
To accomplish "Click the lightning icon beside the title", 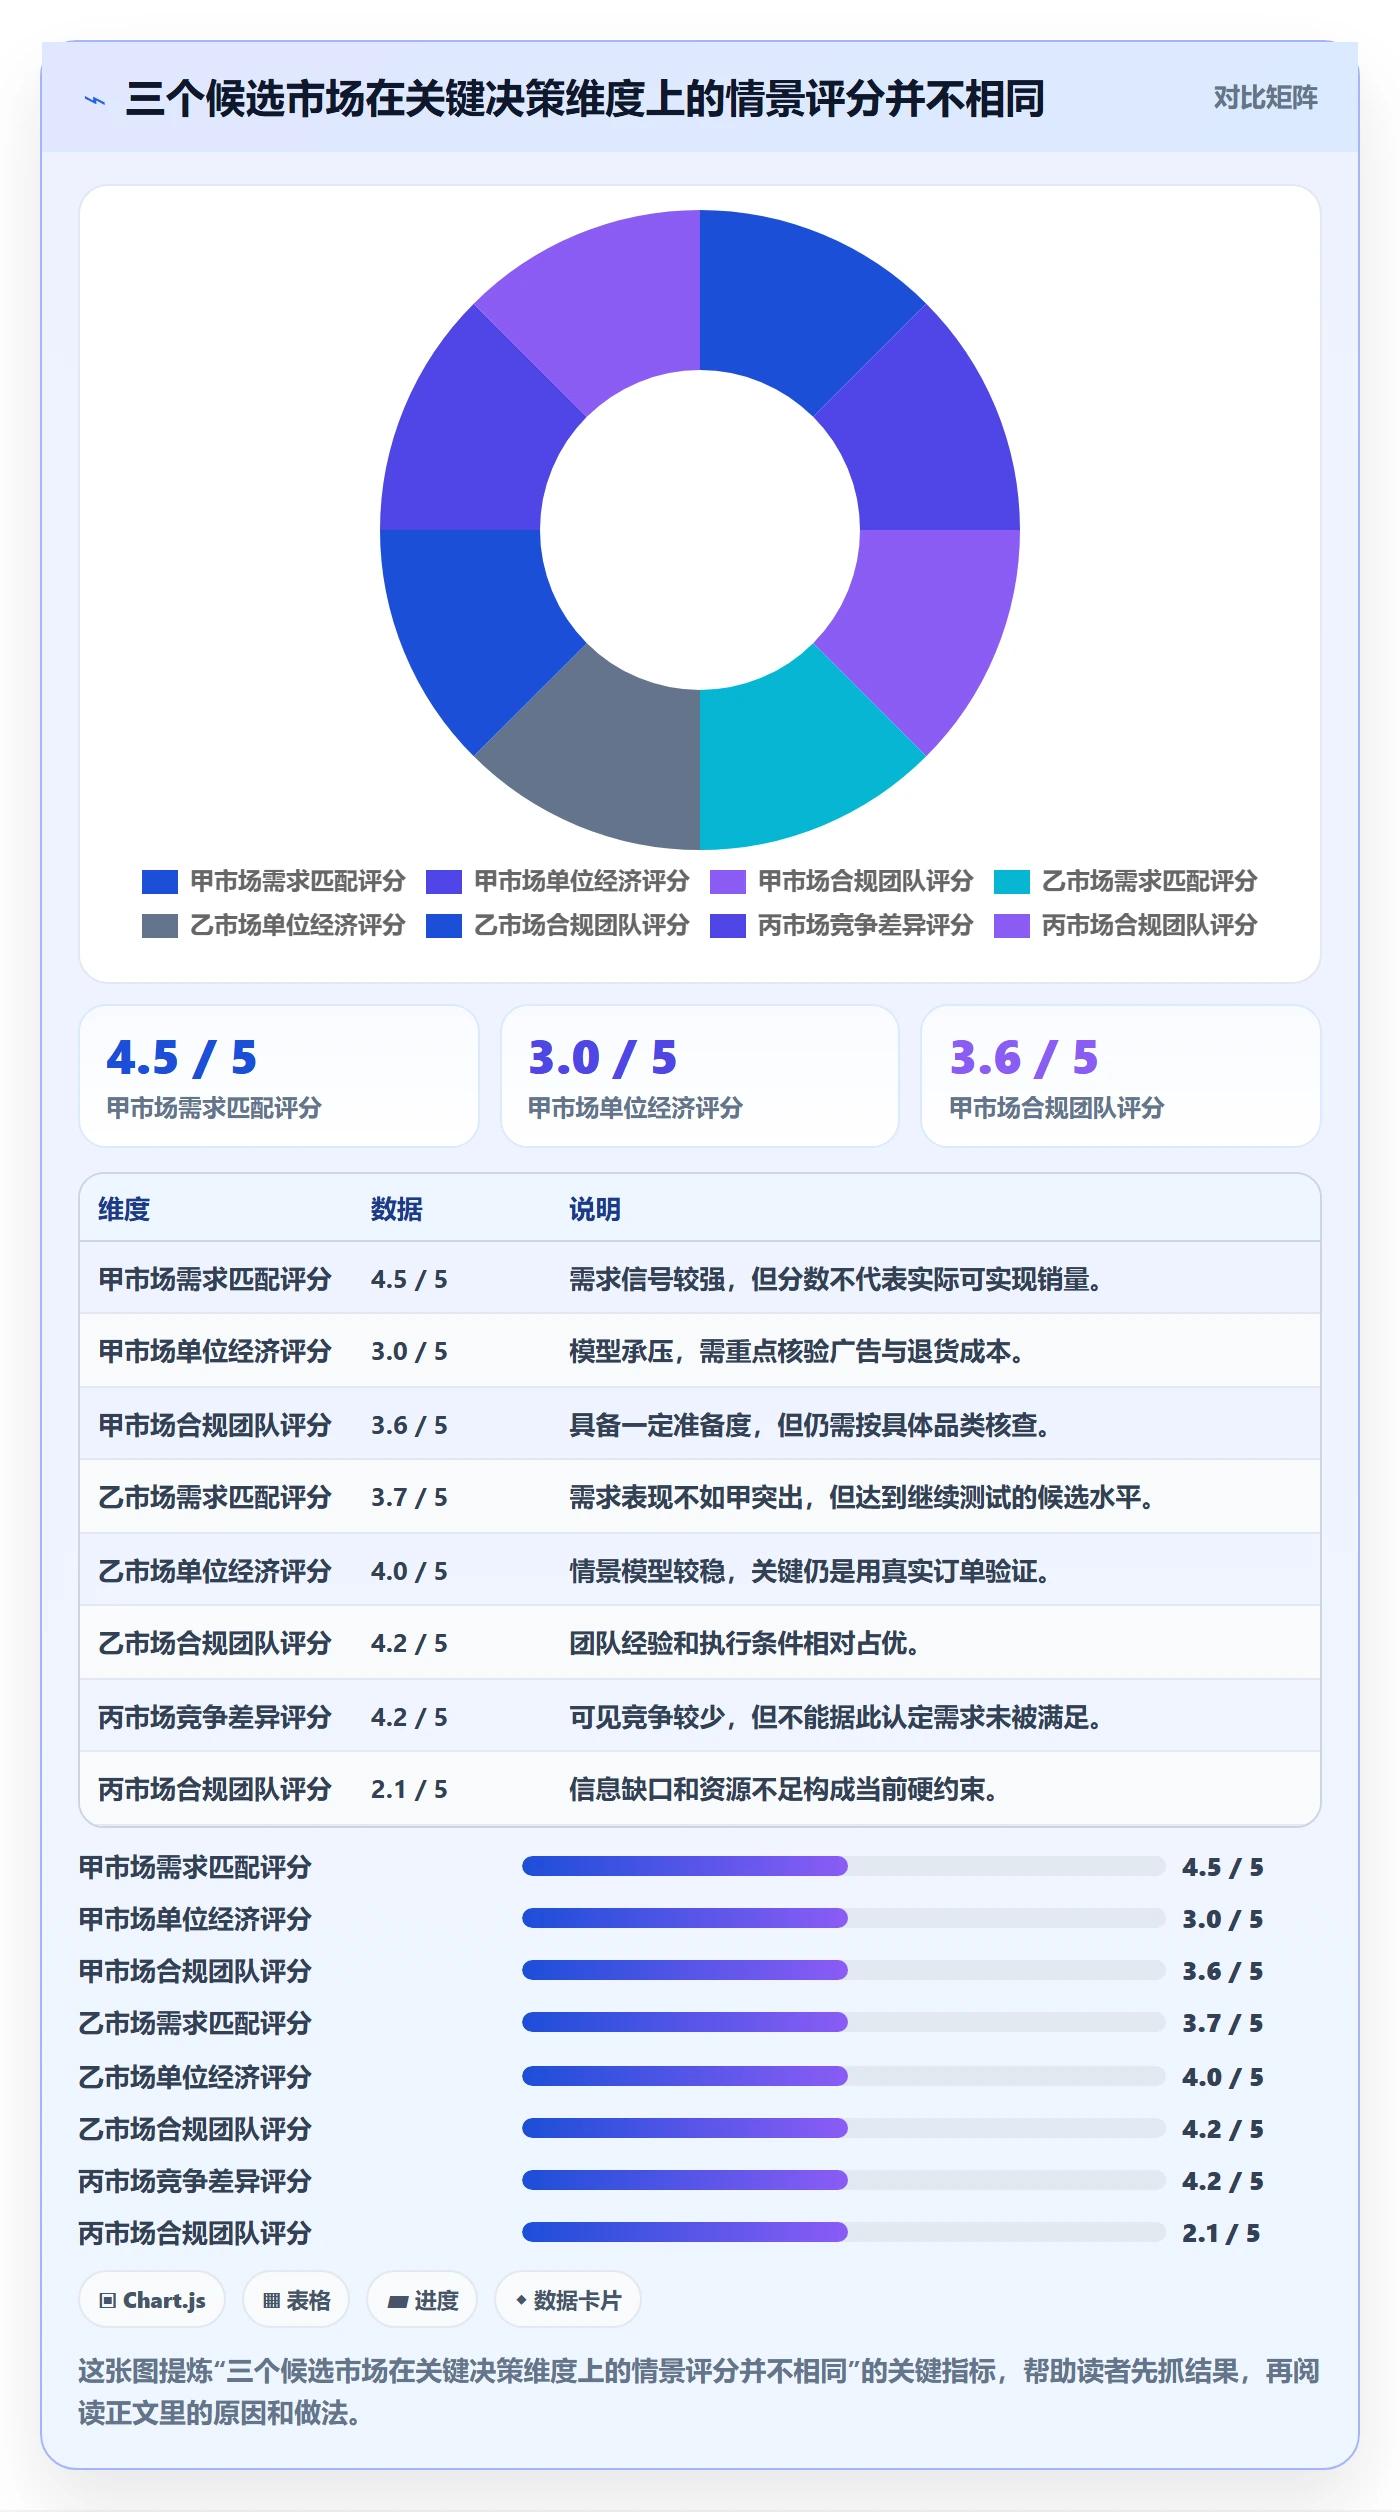I will (x=95, y=100).
